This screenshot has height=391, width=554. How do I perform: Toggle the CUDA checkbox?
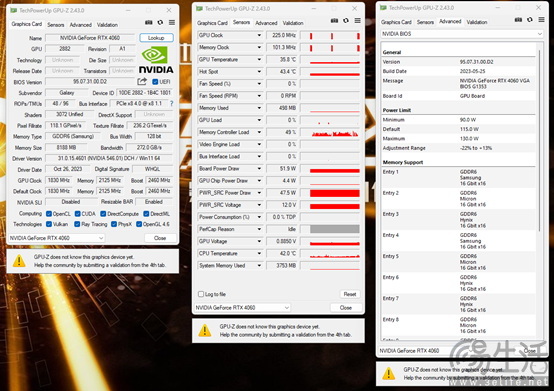click(77, 214)
